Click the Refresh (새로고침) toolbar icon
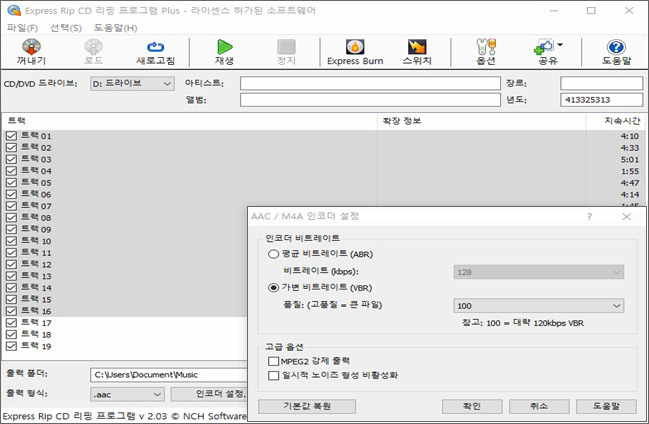Screen dimensions: 649x424 (156, 47)
